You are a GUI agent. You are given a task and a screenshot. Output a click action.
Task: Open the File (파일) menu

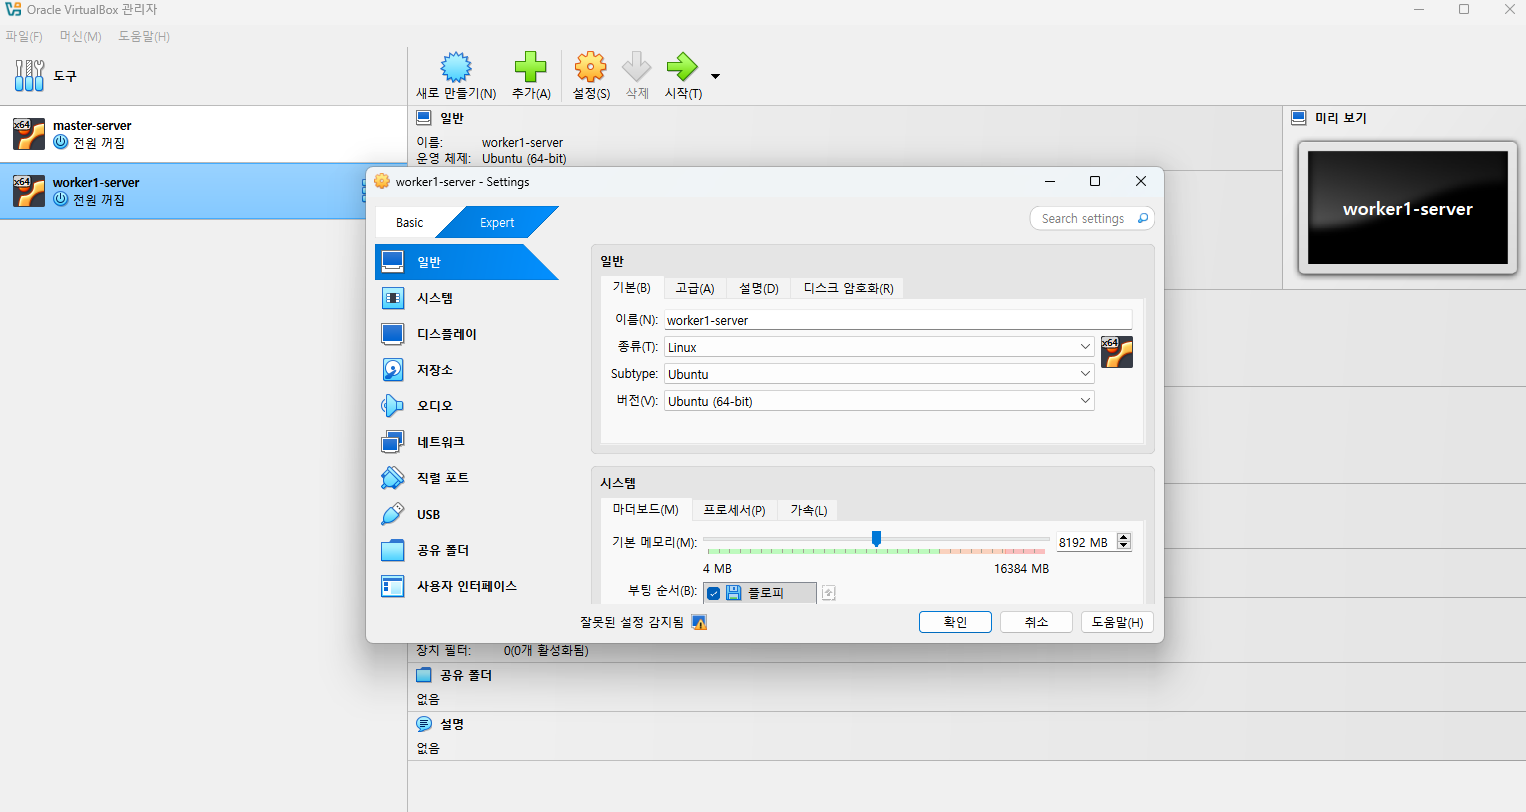point(24,37)
